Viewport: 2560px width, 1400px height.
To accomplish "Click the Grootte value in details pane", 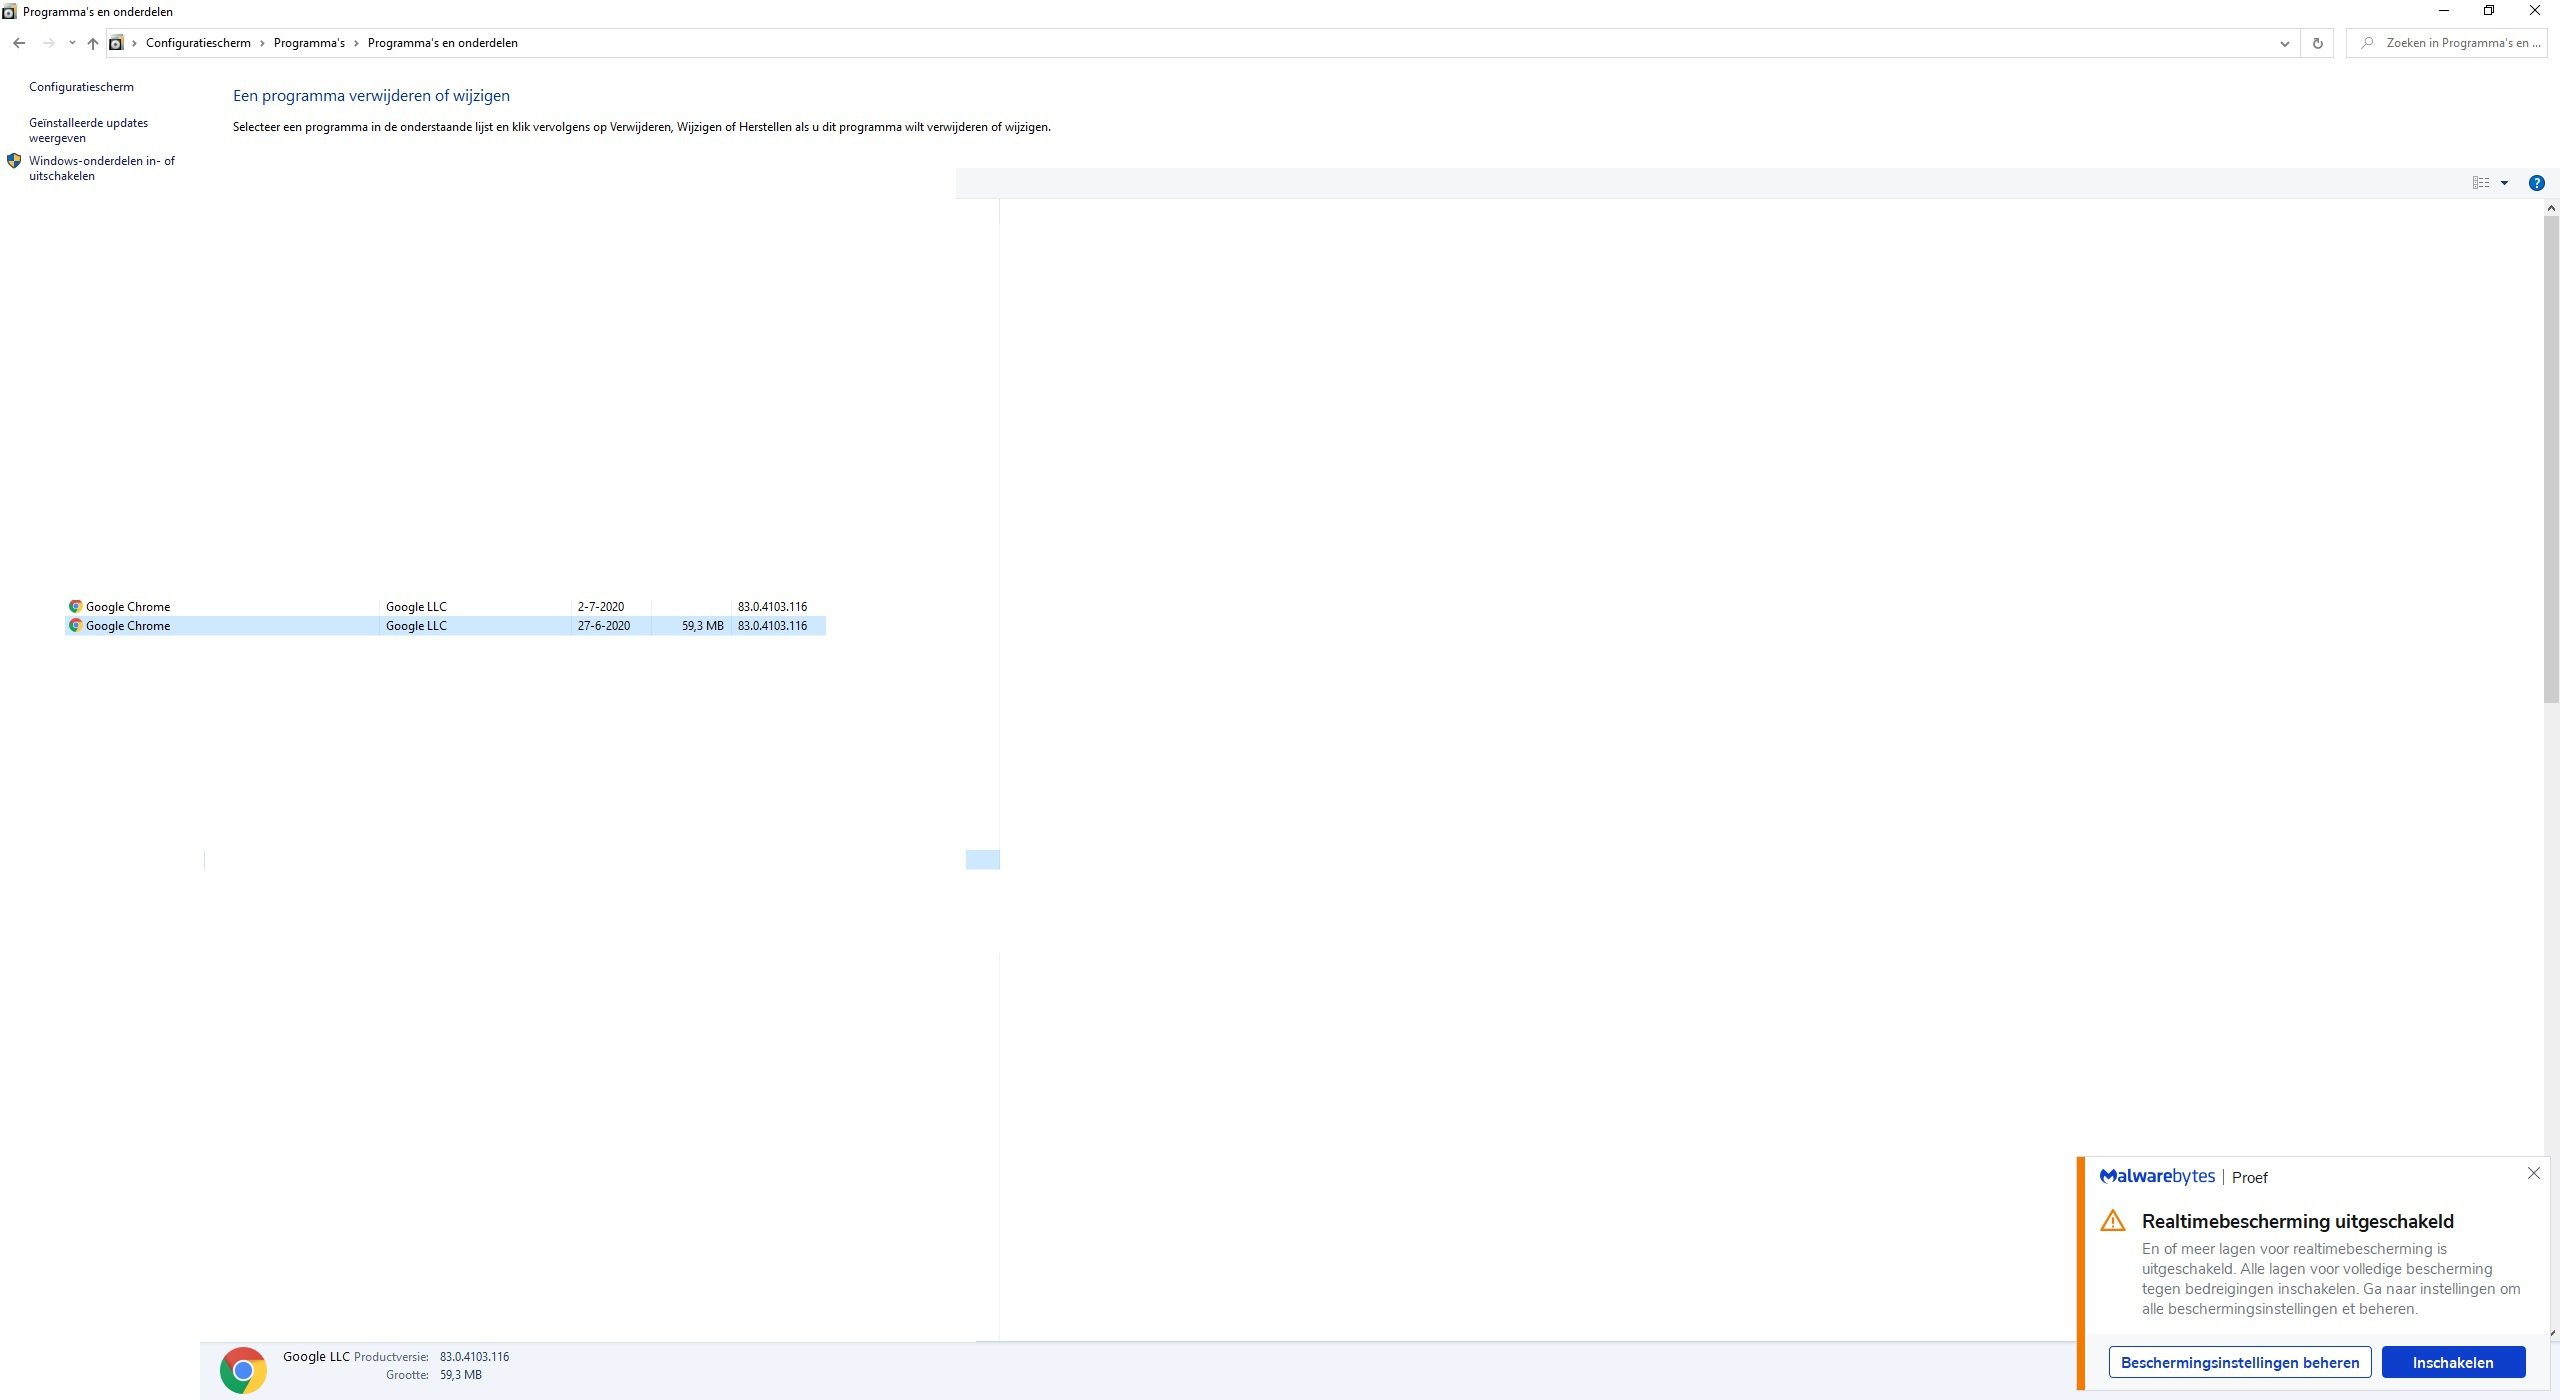I will point(460,1375).
